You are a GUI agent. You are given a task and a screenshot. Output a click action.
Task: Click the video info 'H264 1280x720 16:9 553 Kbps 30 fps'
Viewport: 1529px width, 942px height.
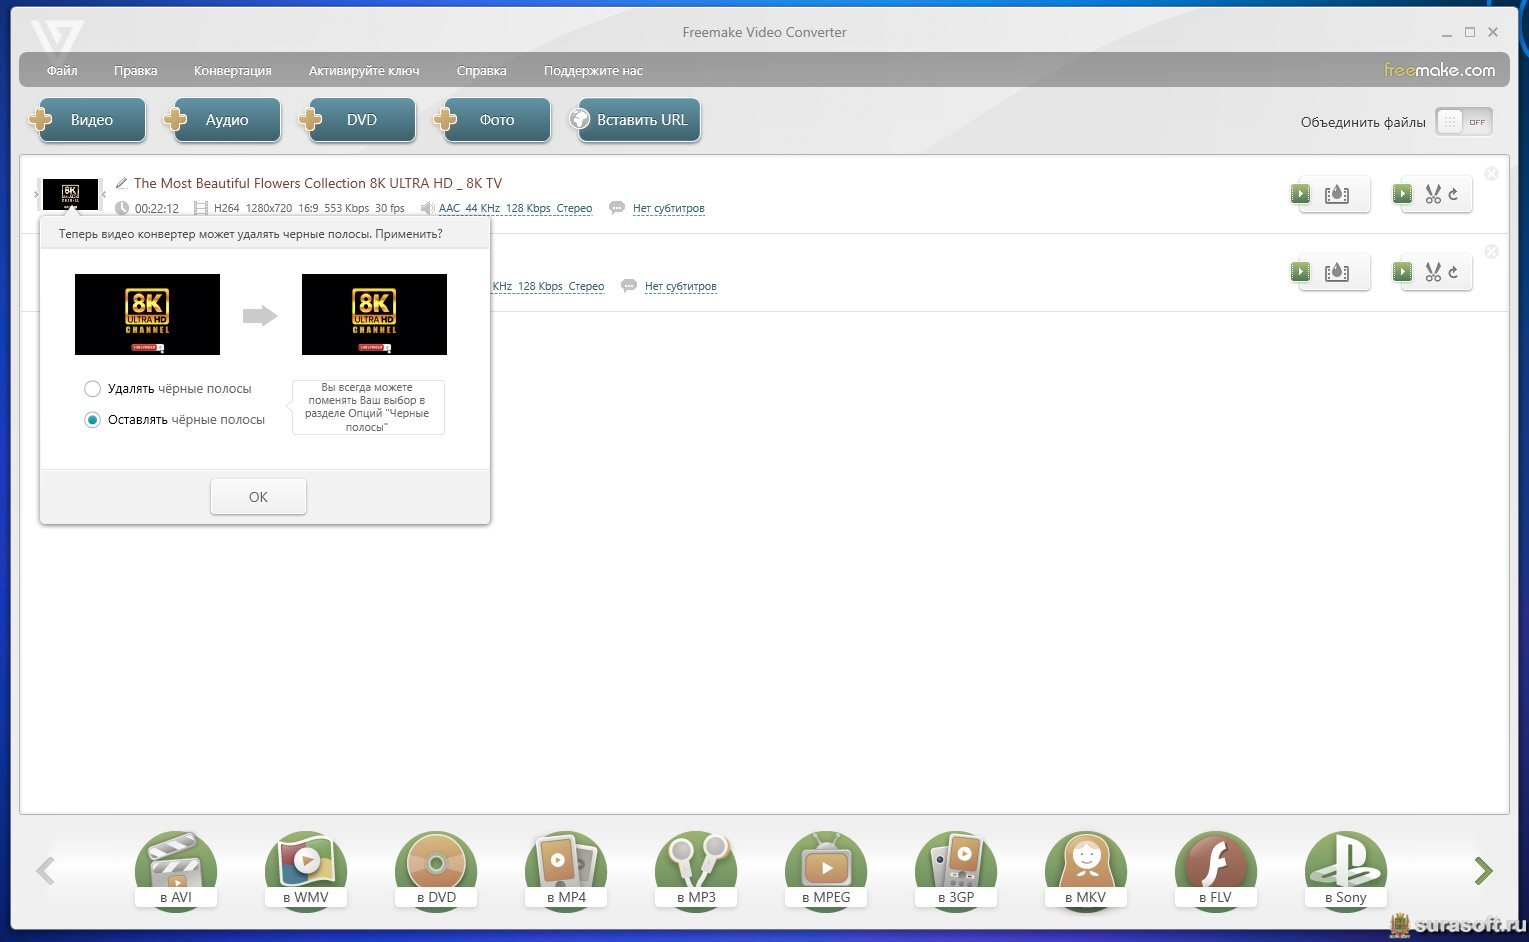coord(309,208)
